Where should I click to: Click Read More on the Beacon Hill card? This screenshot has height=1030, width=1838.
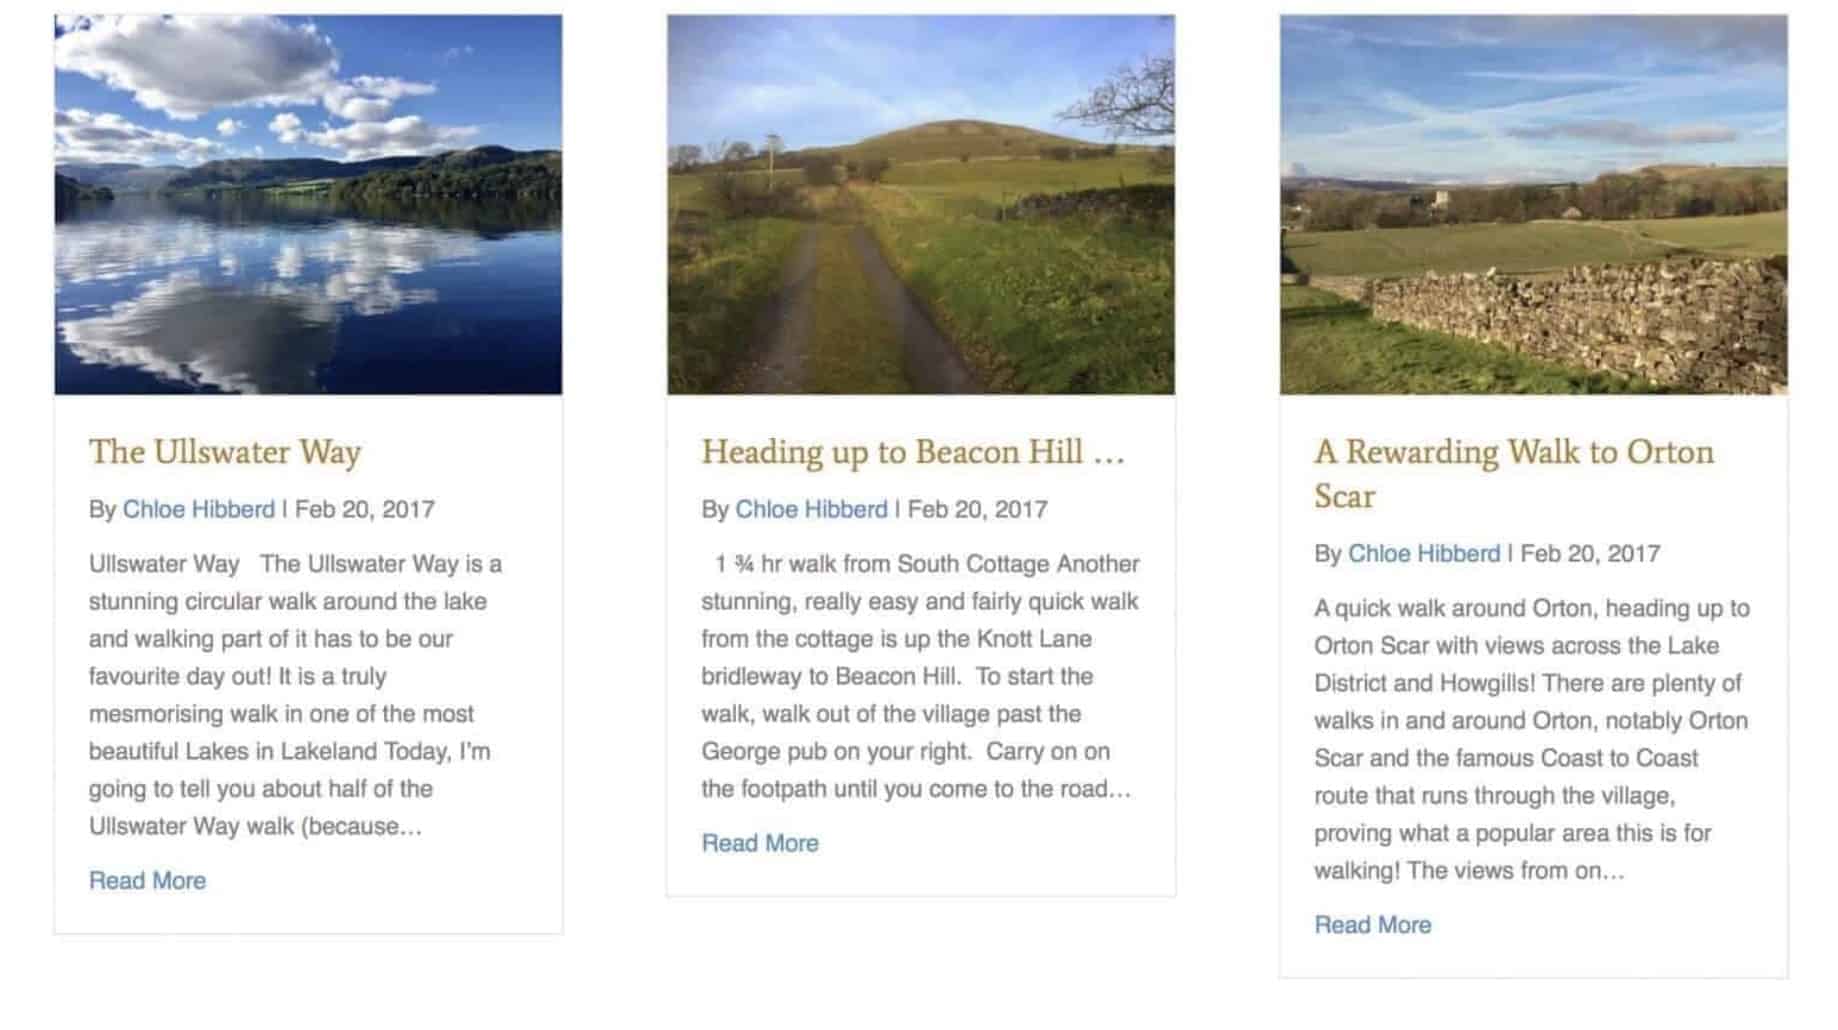coord(760,843)
